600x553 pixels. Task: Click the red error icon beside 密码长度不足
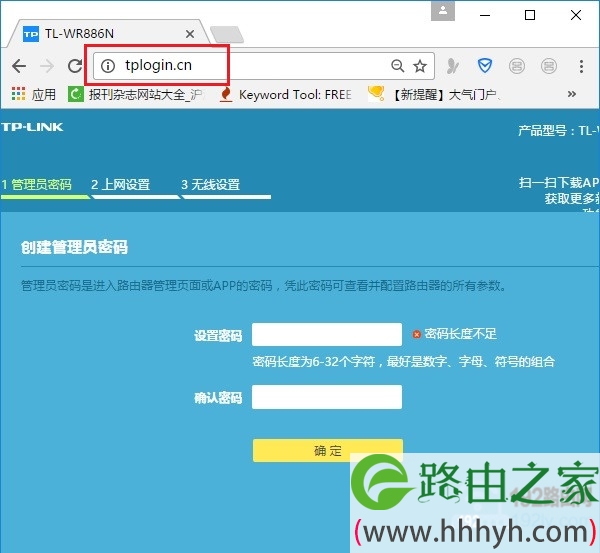[417, 334]
